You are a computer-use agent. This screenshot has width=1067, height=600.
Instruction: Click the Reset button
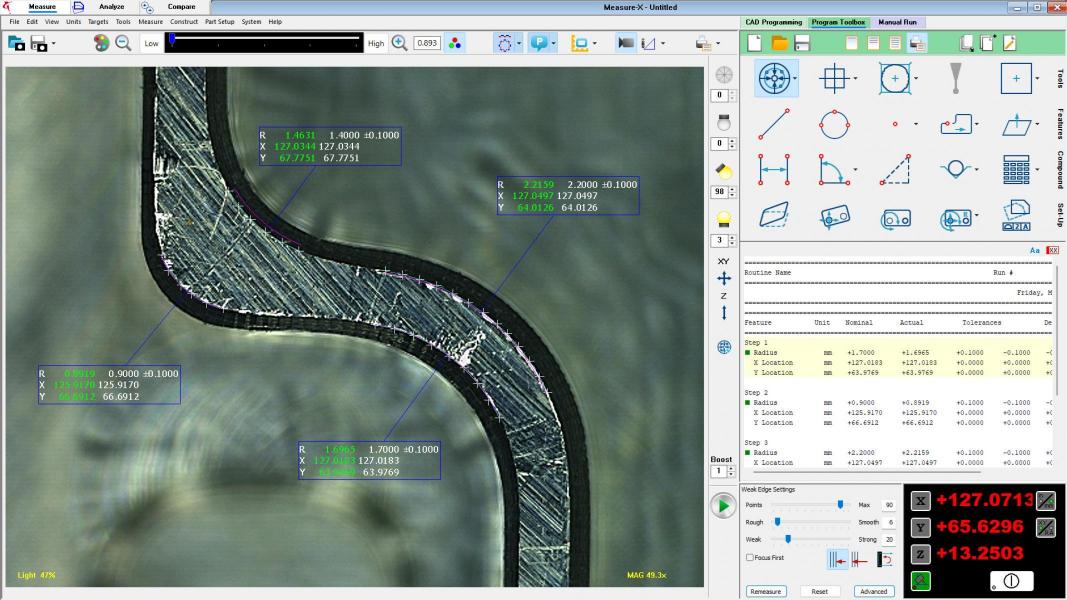(x=819, y=591)
